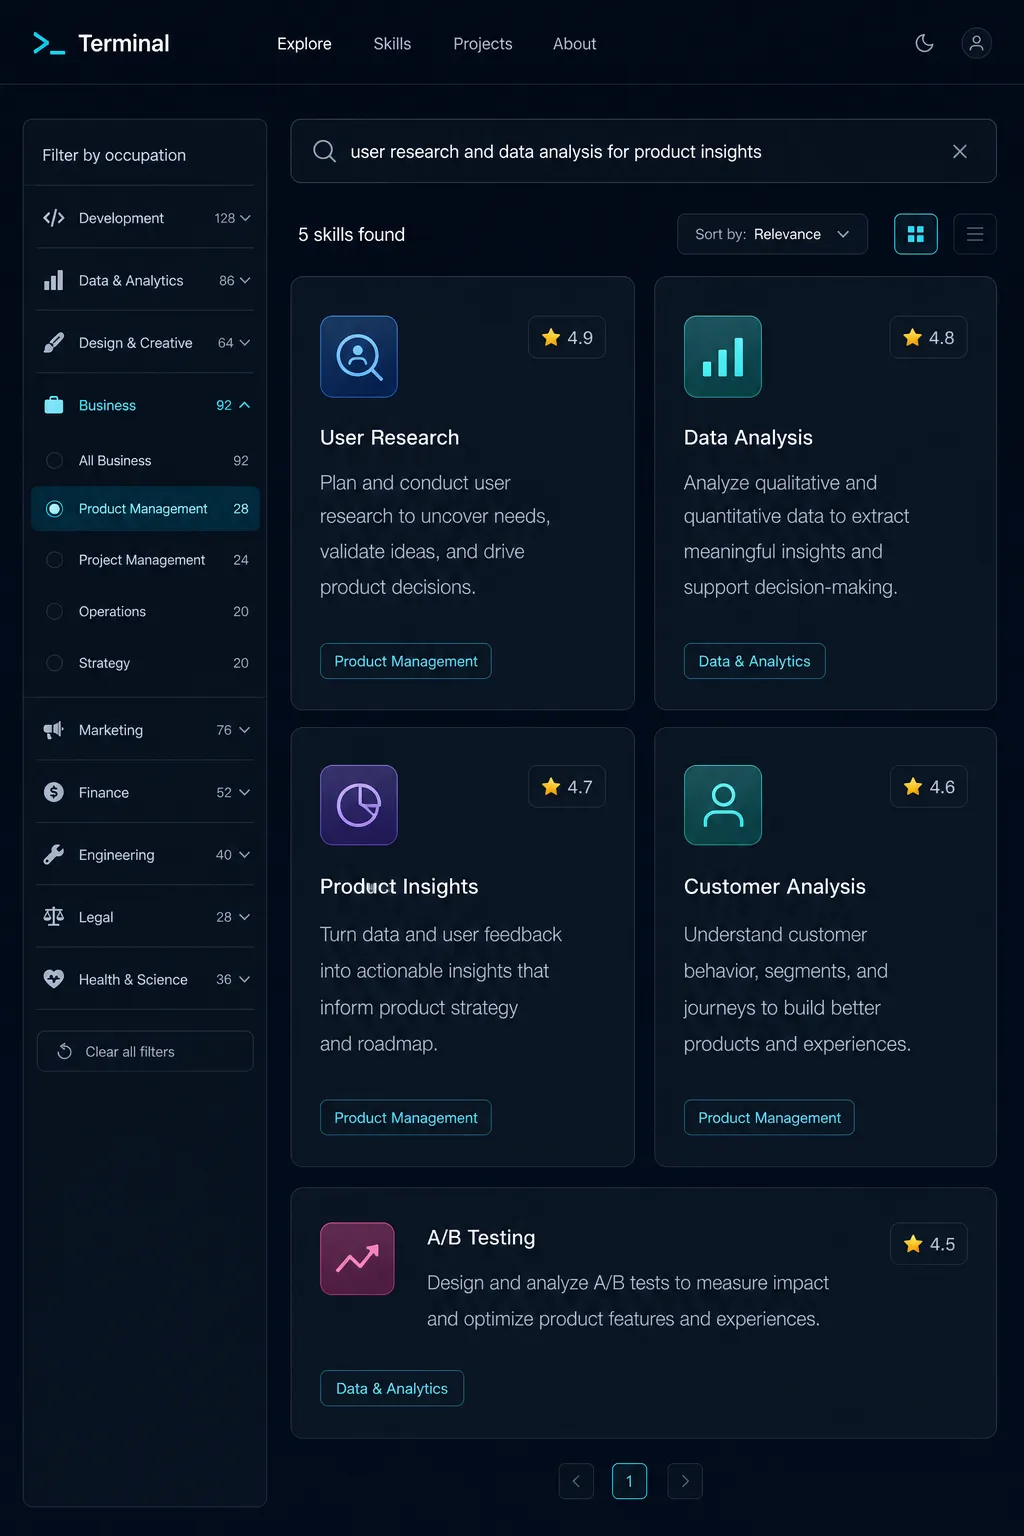Click the Development code brackets icon
The image size is (1024, 1536).
(x=54, y=218)
